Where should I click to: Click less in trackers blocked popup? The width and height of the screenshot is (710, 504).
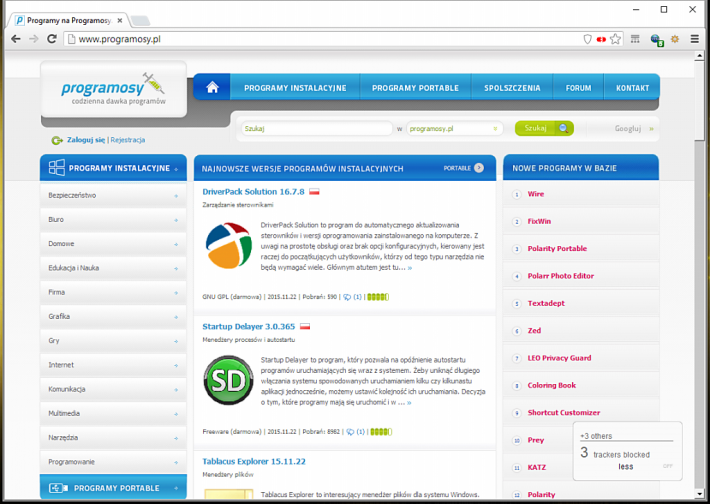pyautogui.click(x=626, y=466)
